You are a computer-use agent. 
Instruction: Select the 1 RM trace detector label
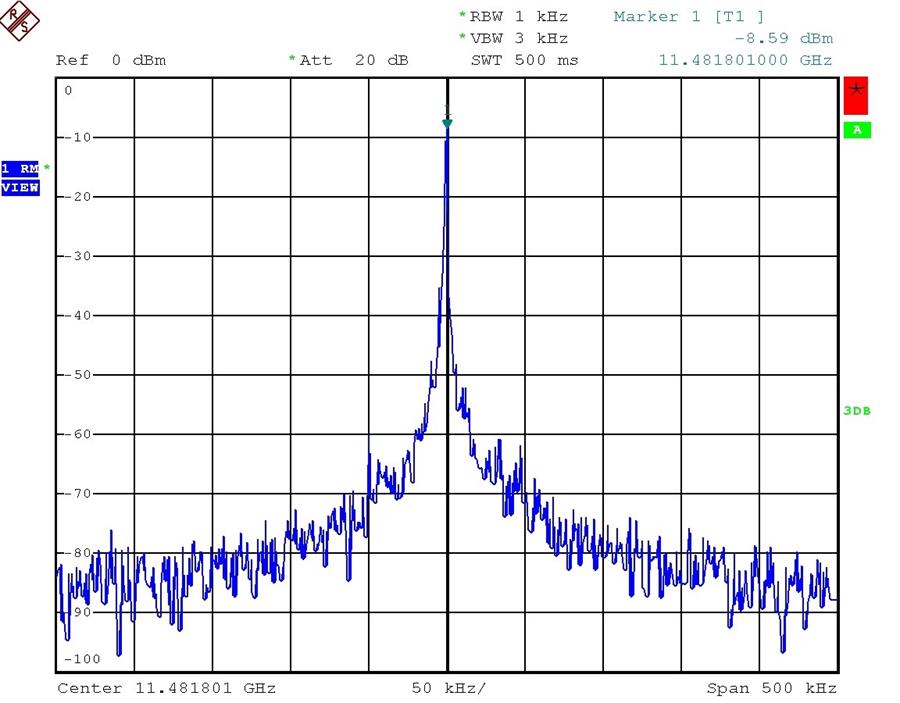click(20, 168)
